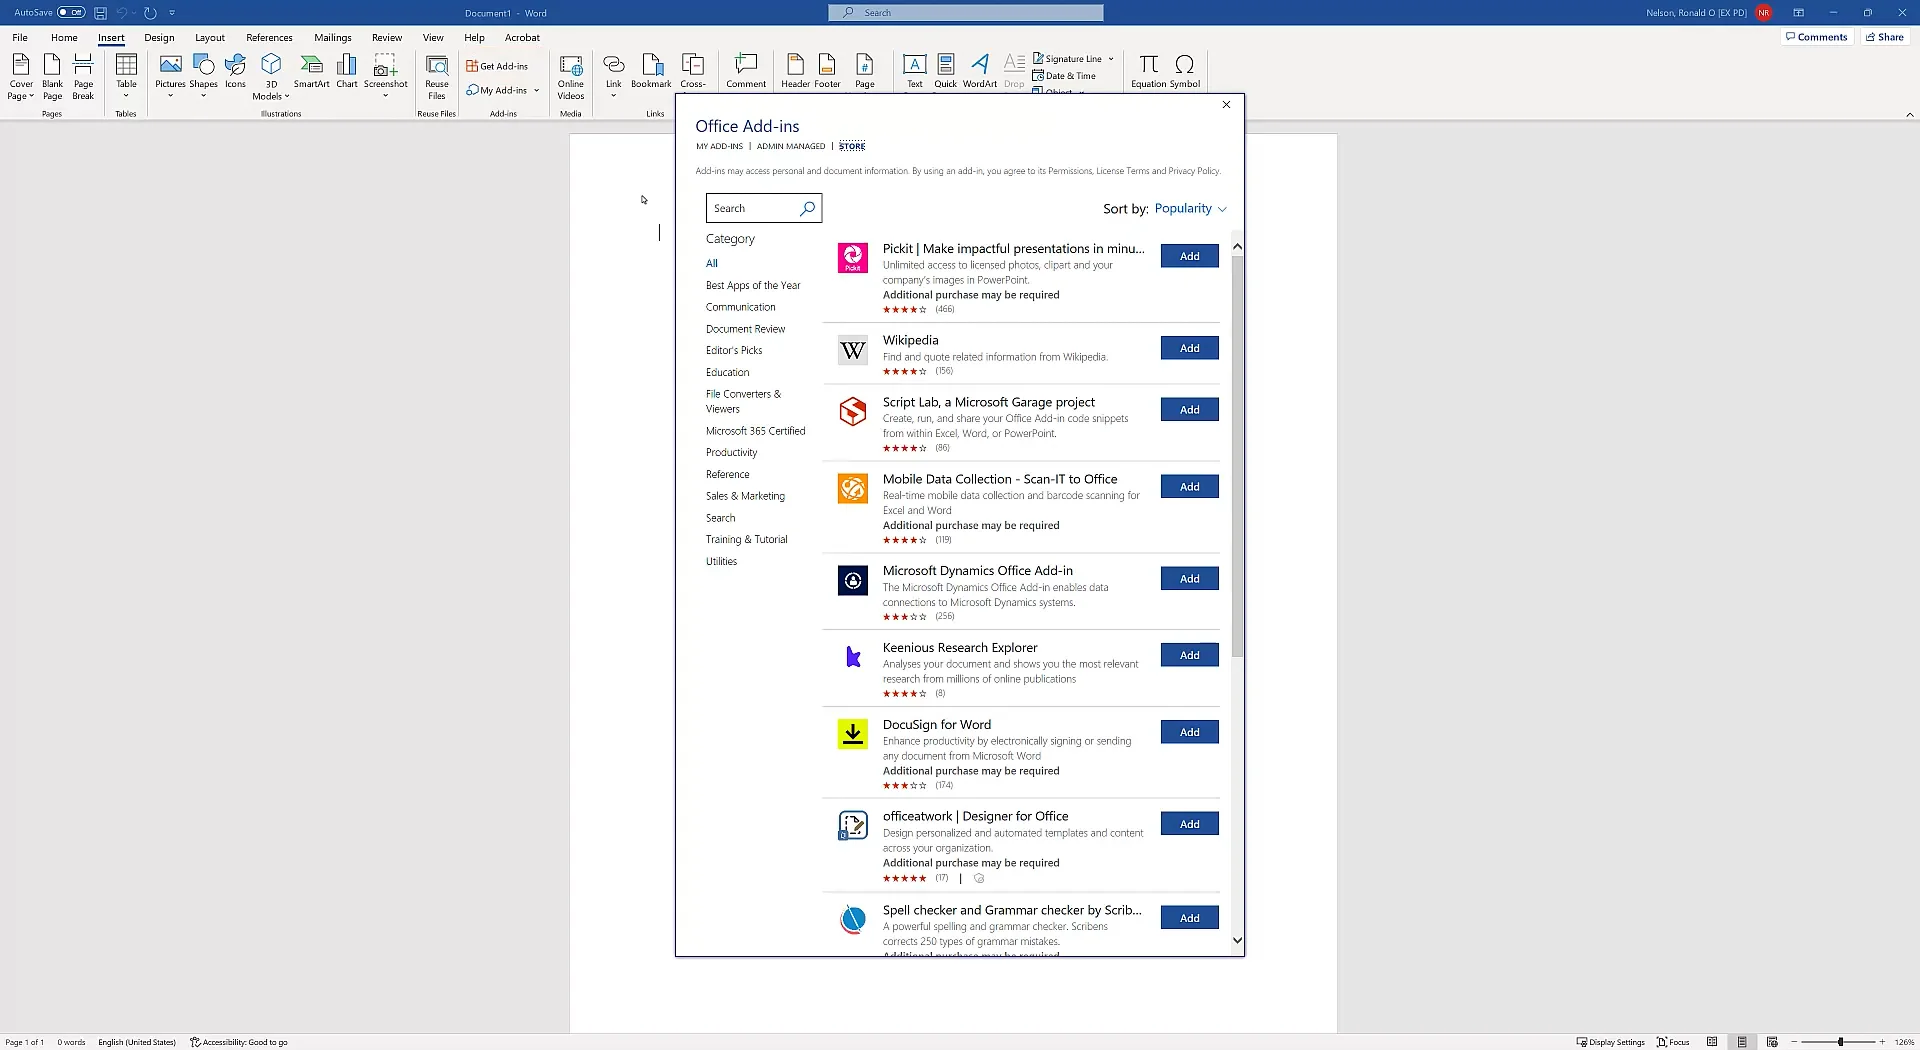Add DocuSign for Word
The height and width of the screenshot is (1050, 1920).
[1189, 732]
